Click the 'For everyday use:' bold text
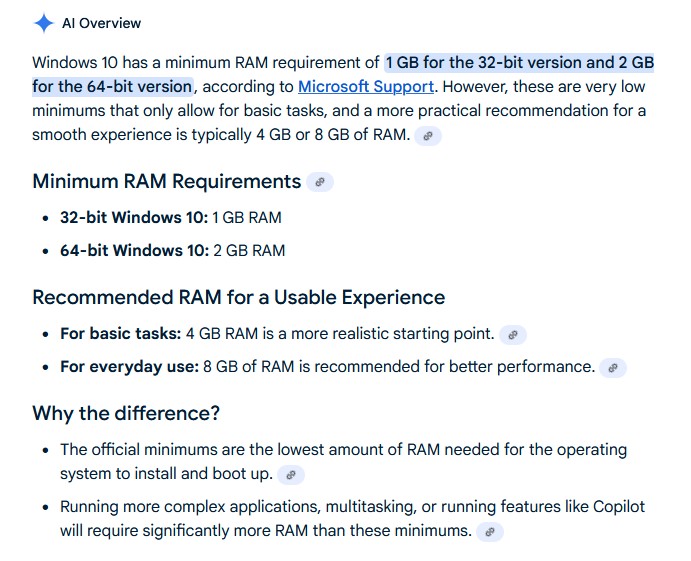 [x=129, y=366]
